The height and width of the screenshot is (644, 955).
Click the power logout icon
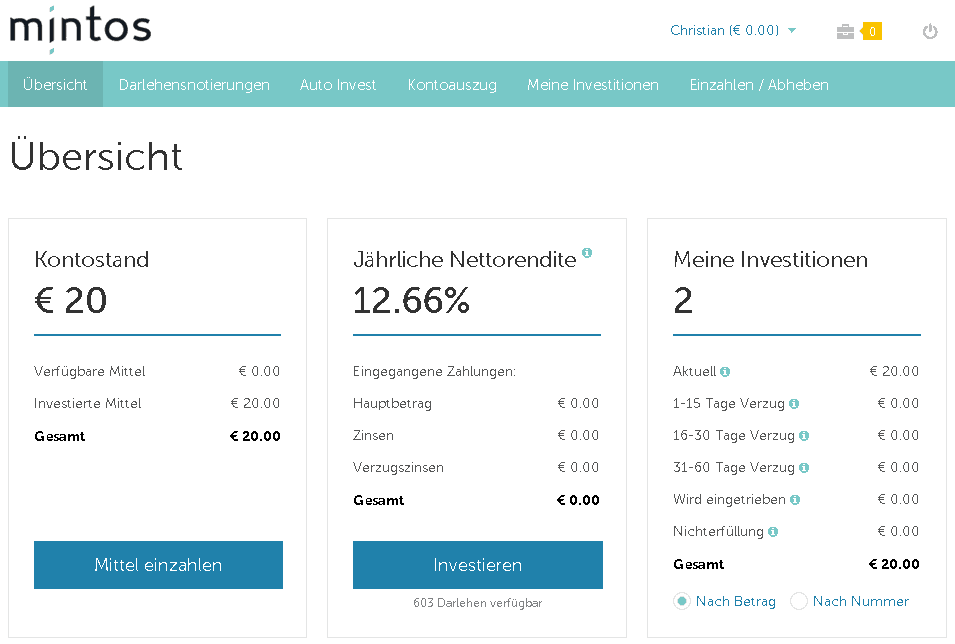coord(929,31)
